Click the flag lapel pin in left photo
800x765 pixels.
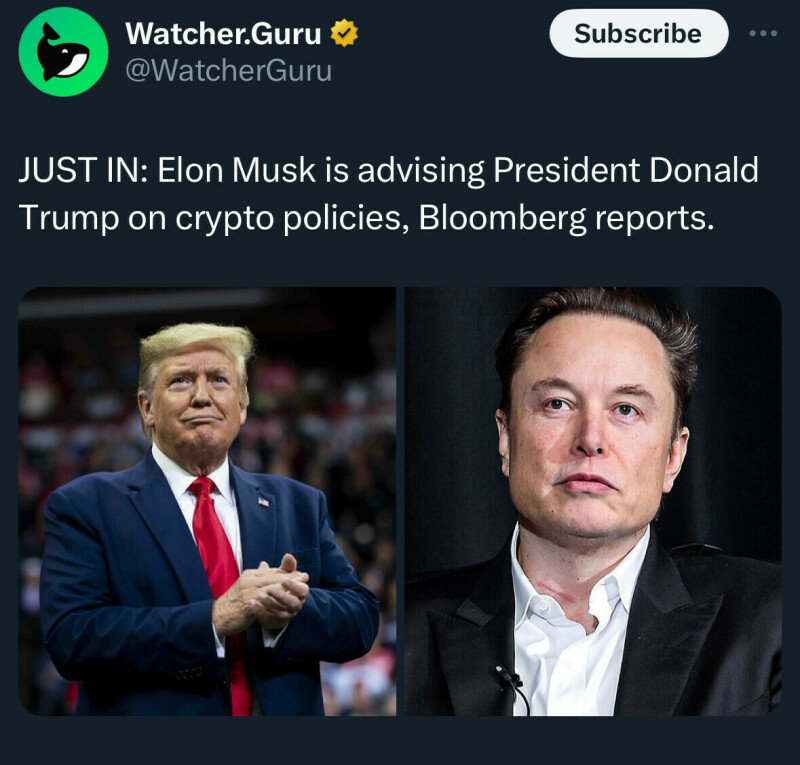(x=263, y=502)
